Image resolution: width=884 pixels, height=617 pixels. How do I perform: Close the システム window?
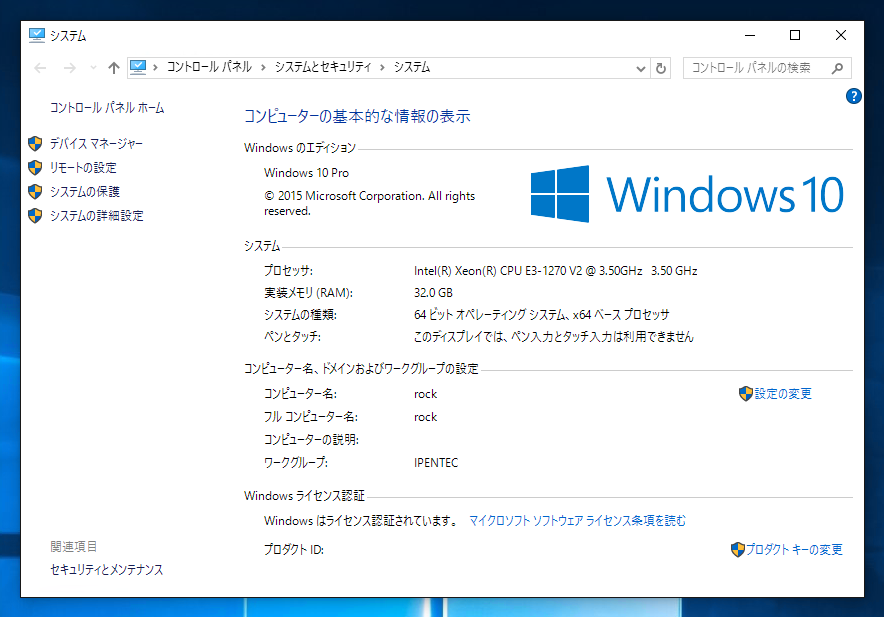click(x=841, y=36)
